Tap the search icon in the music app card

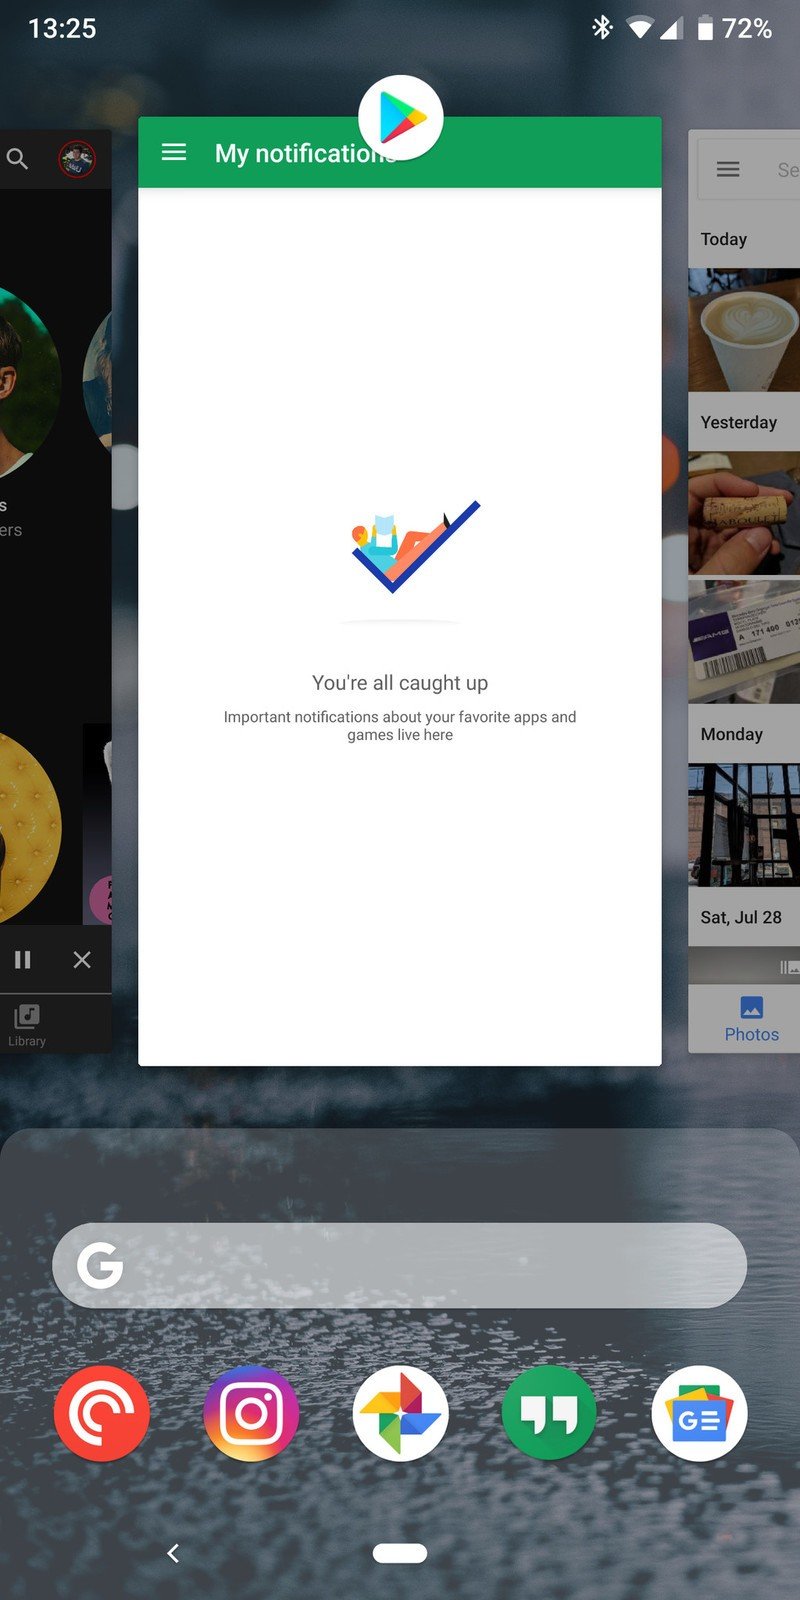pos(17,158)
